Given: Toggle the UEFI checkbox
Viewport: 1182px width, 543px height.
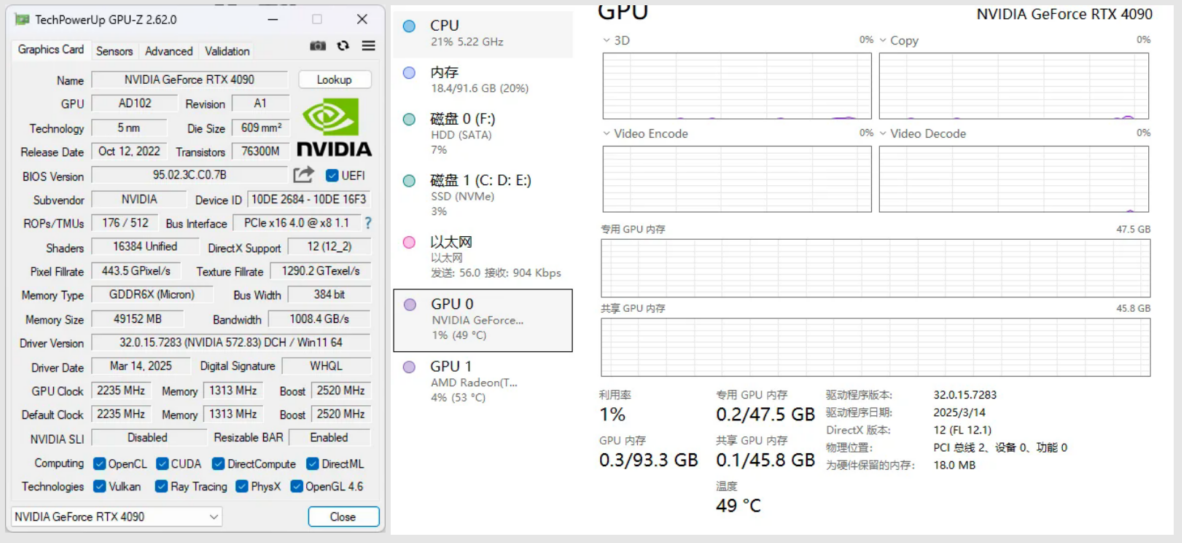Looking at the screenshot, I should [333, 176].
